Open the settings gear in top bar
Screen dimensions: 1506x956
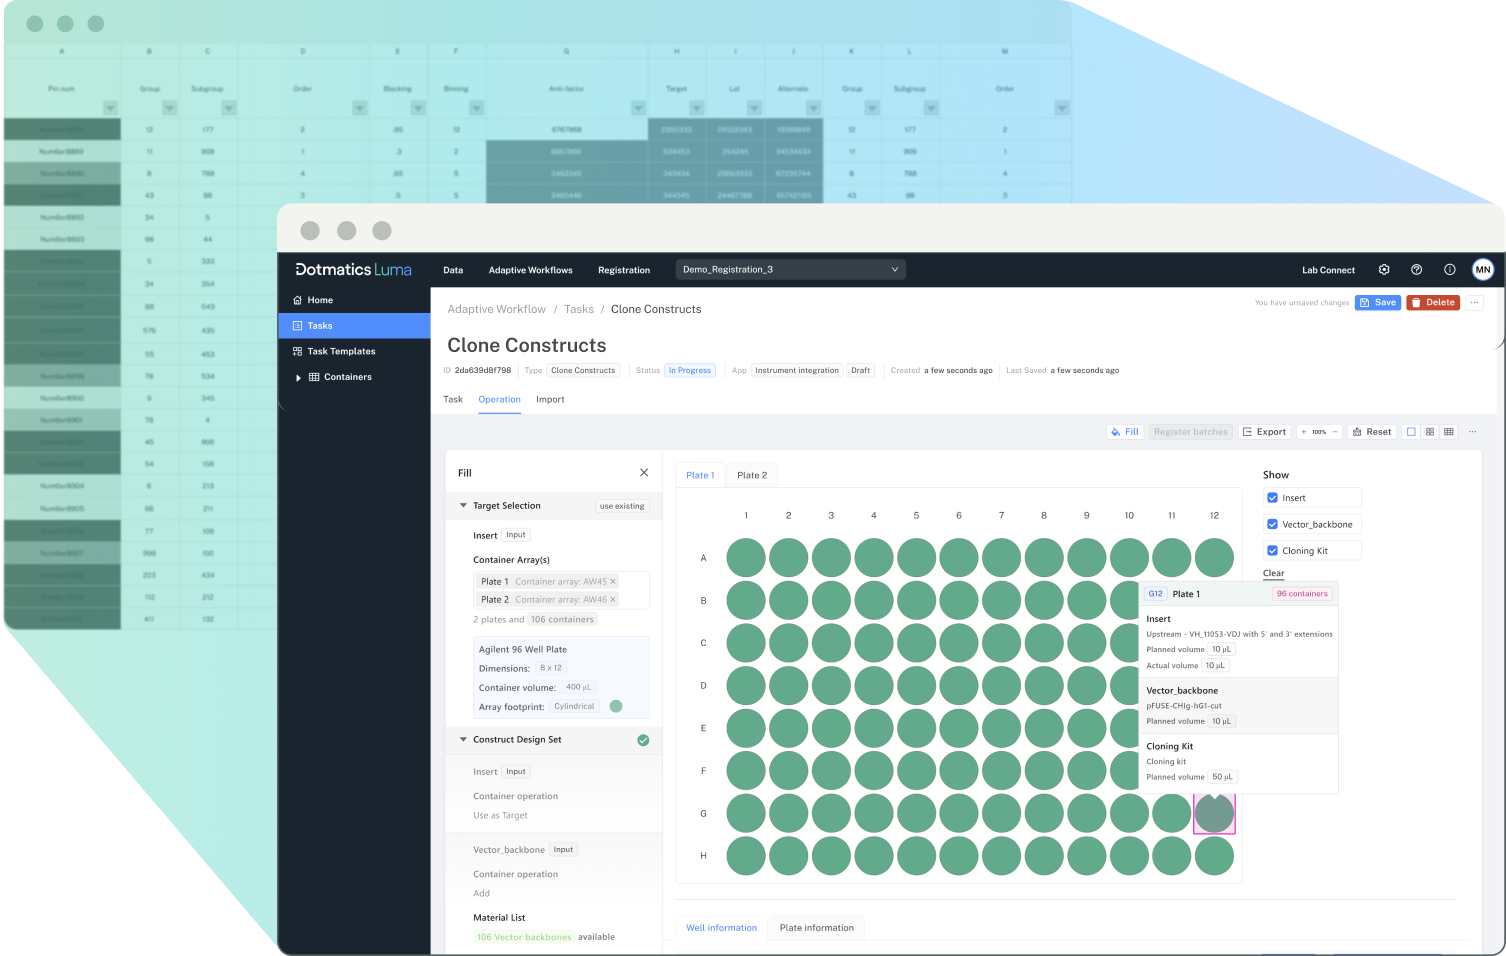coord(1384,269)
